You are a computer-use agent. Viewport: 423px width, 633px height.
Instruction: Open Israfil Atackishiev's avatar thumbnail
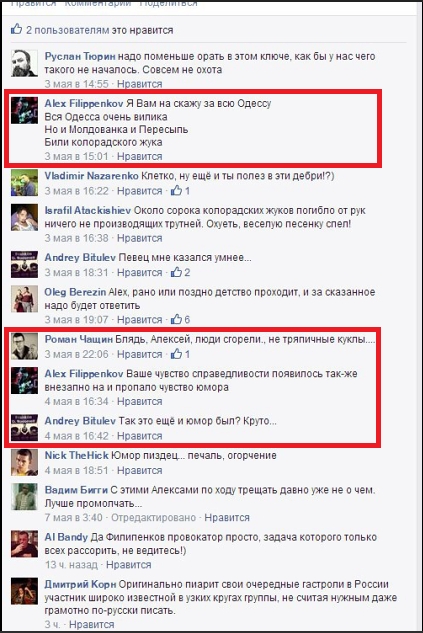click(x=24, y=218)
